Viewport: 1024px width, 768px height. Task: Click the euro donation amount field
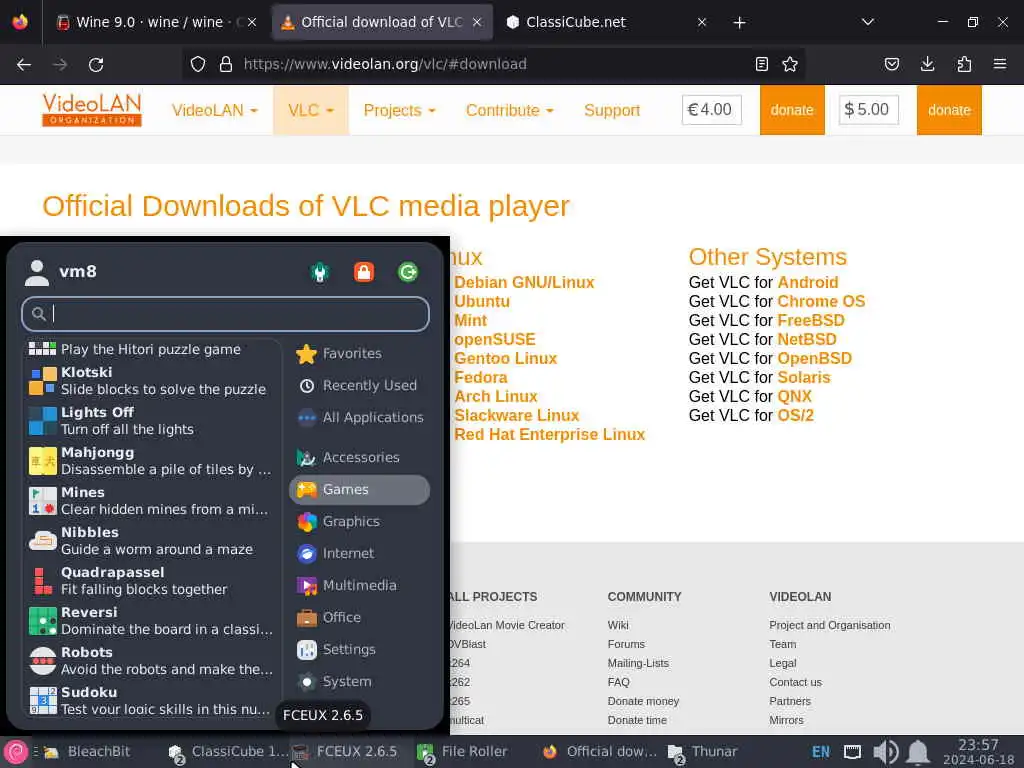pyautogui.click(x=712, y=110)
